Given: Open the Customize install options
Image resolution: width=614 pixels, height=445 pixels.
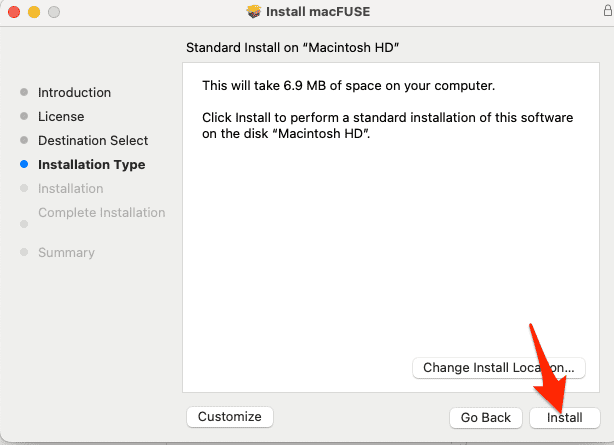Looking at the screenshot, I should click(x=229, y=416).
